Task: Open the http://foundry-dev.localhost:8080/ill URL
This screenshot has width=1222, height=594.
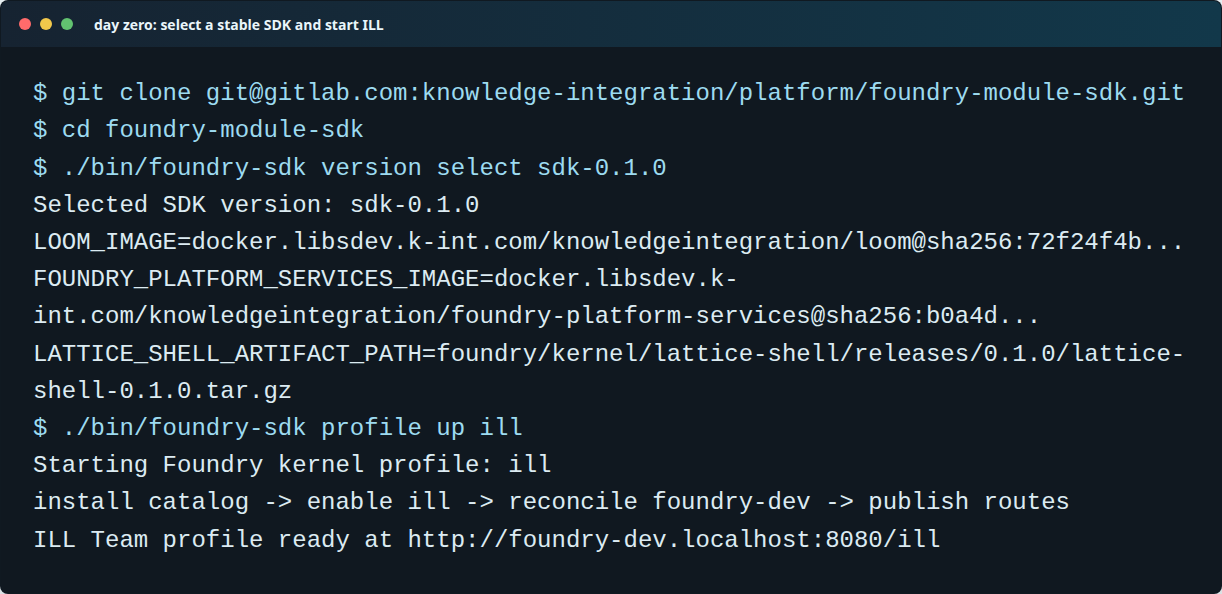Action: click(x=674, y=540)
